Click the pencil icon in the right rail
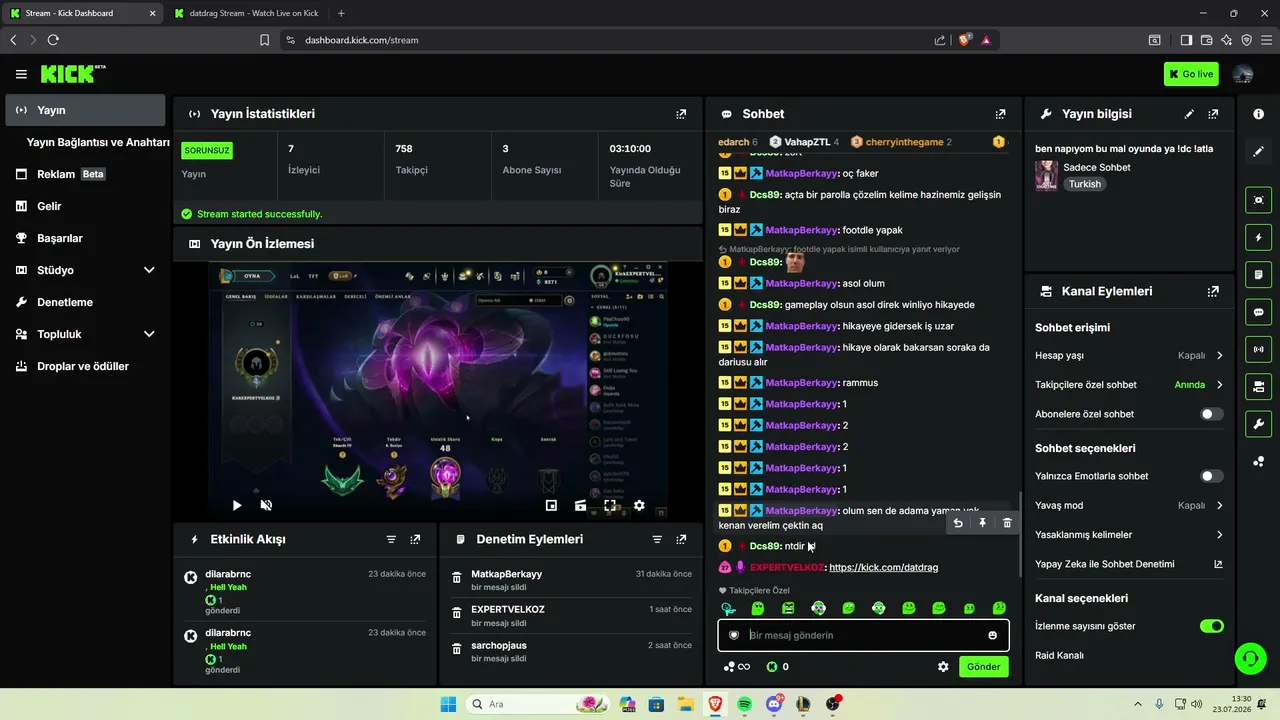This screenshot has width=1280, height=720. coord(1258,151)
